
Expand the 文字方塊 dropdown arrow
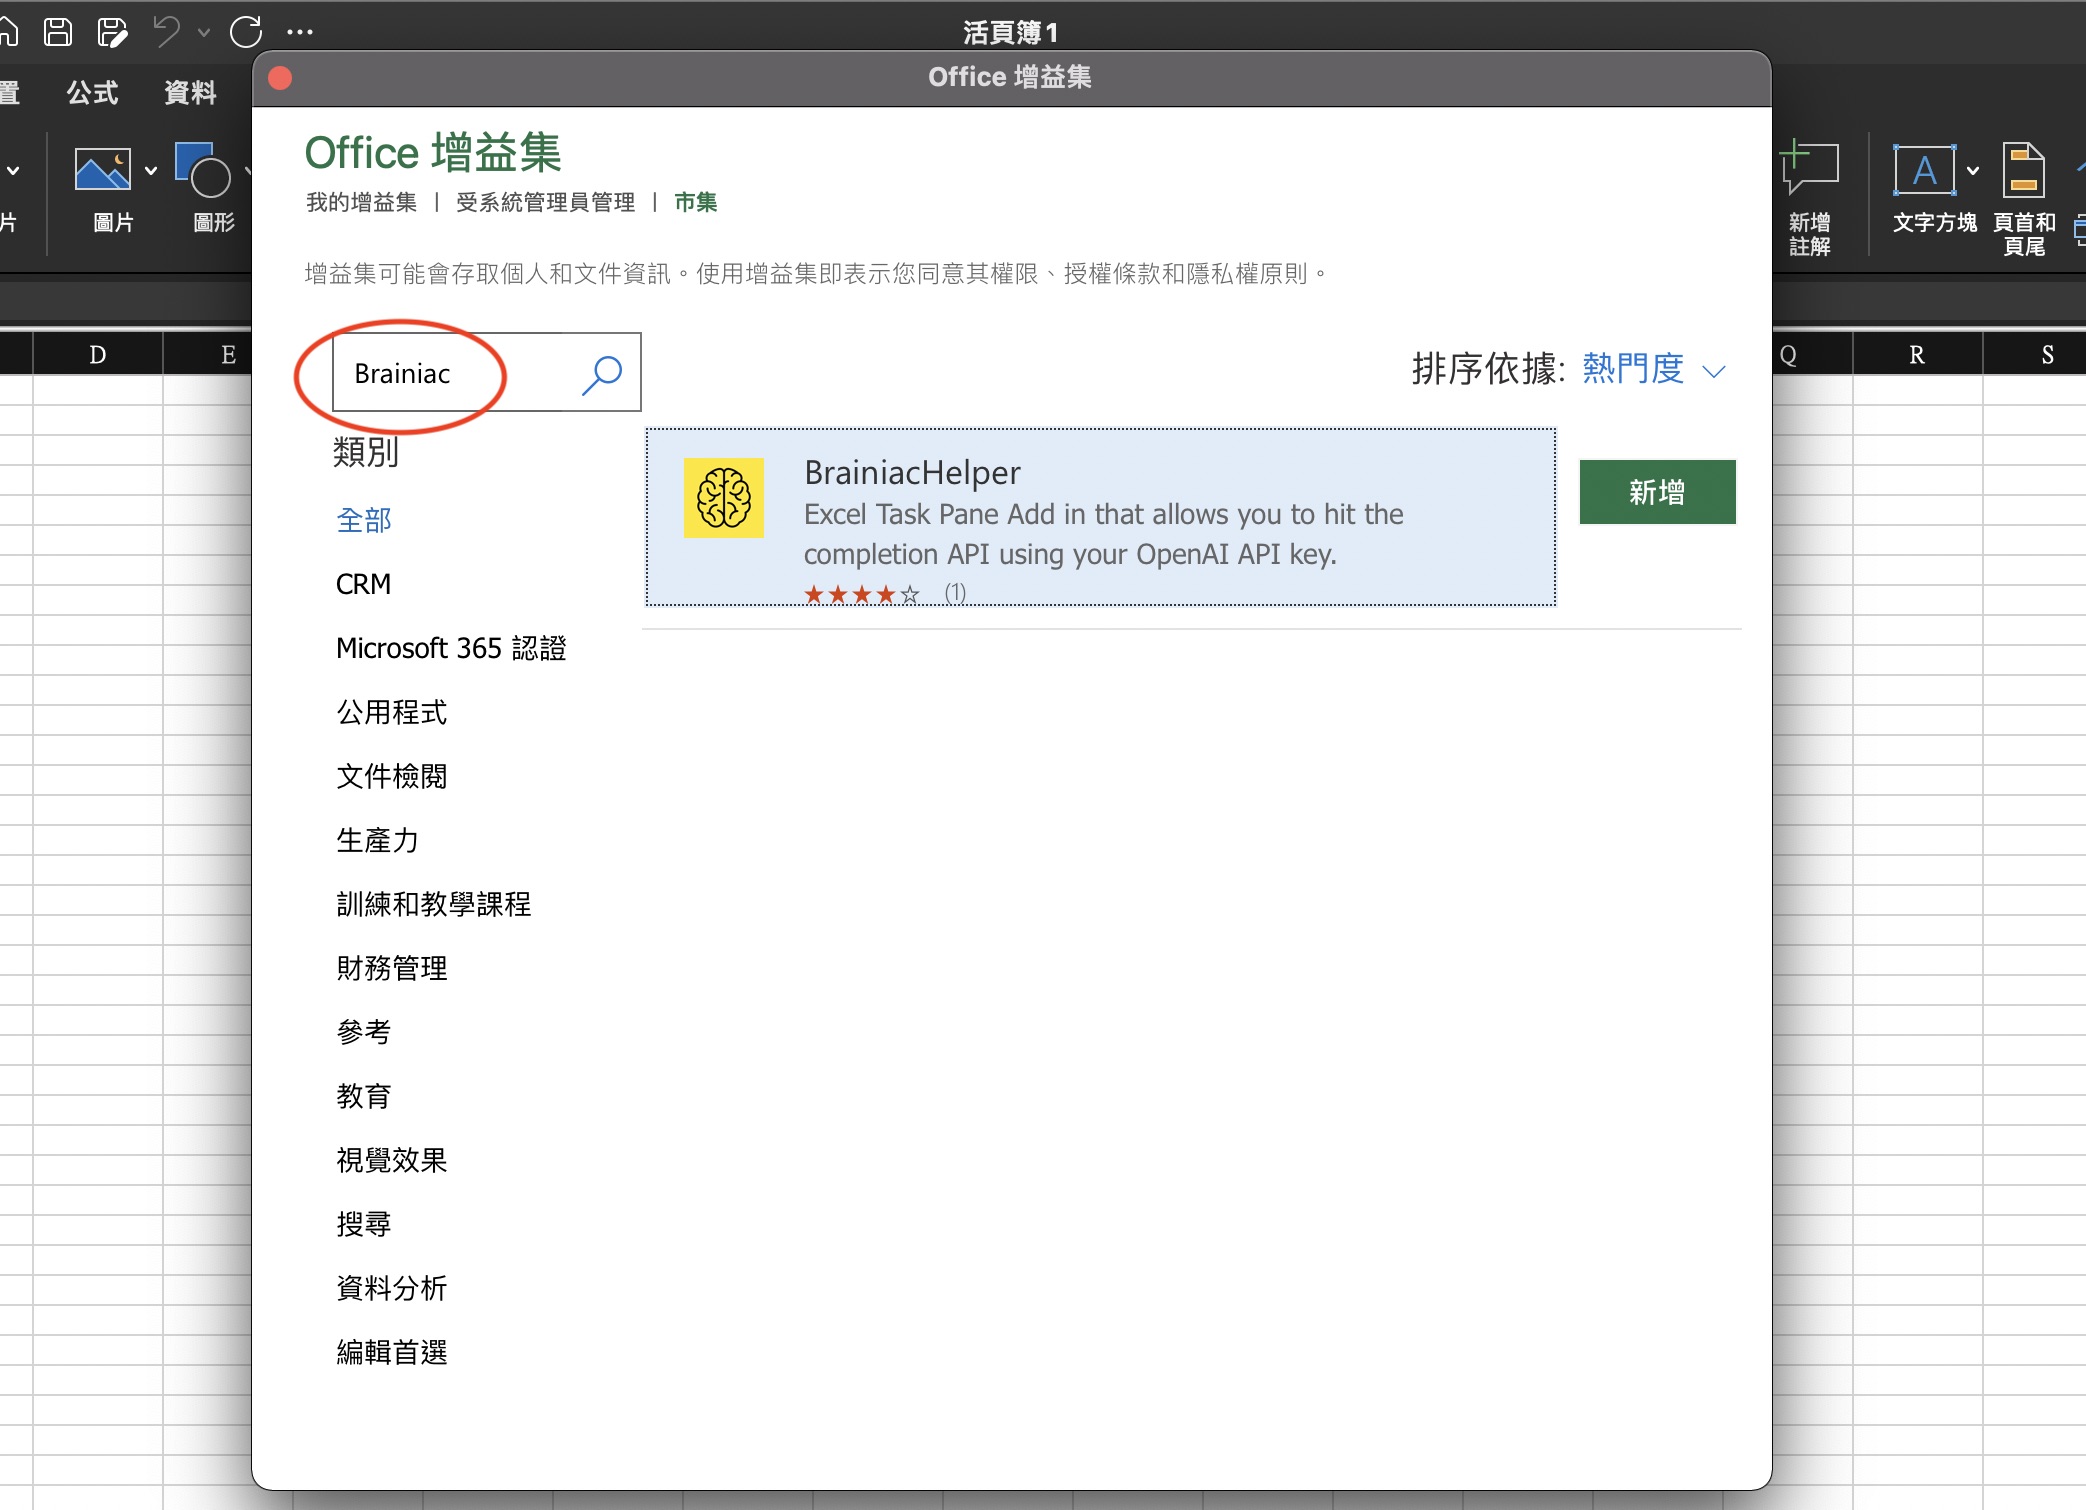[1972, 171]
